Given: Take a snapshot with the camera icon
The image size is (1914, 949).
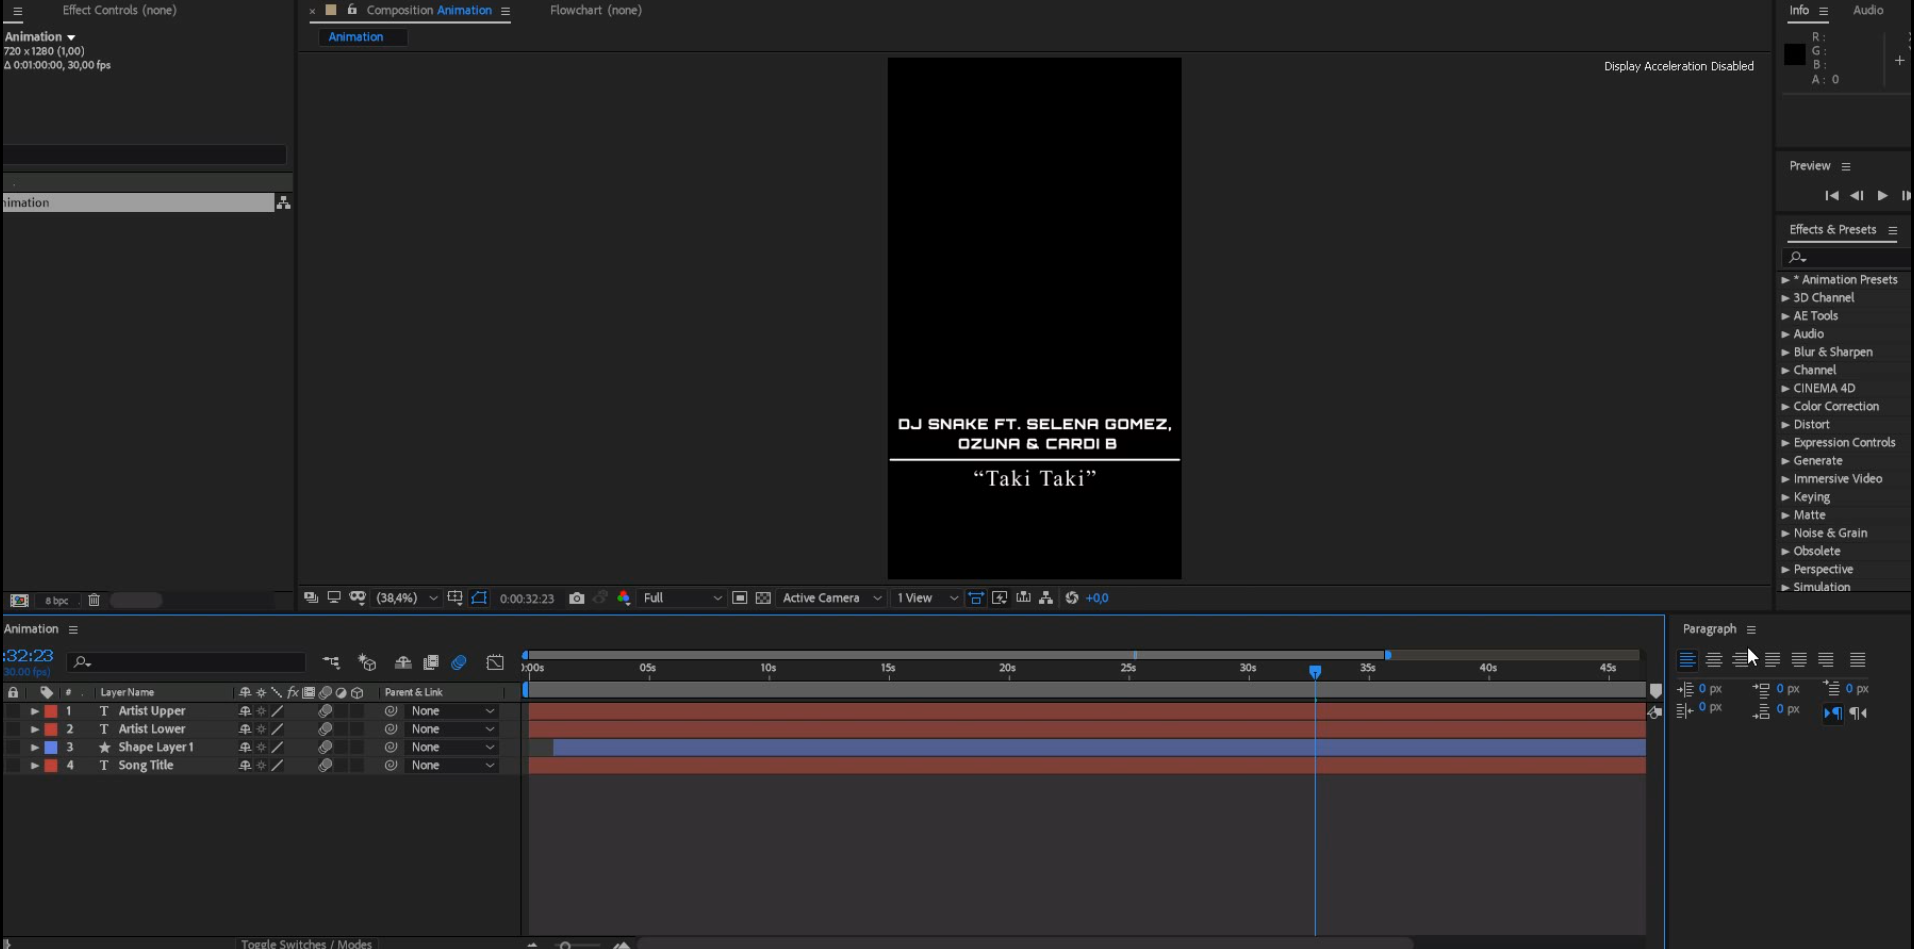Looking at the screenshot, I should 576,598.
